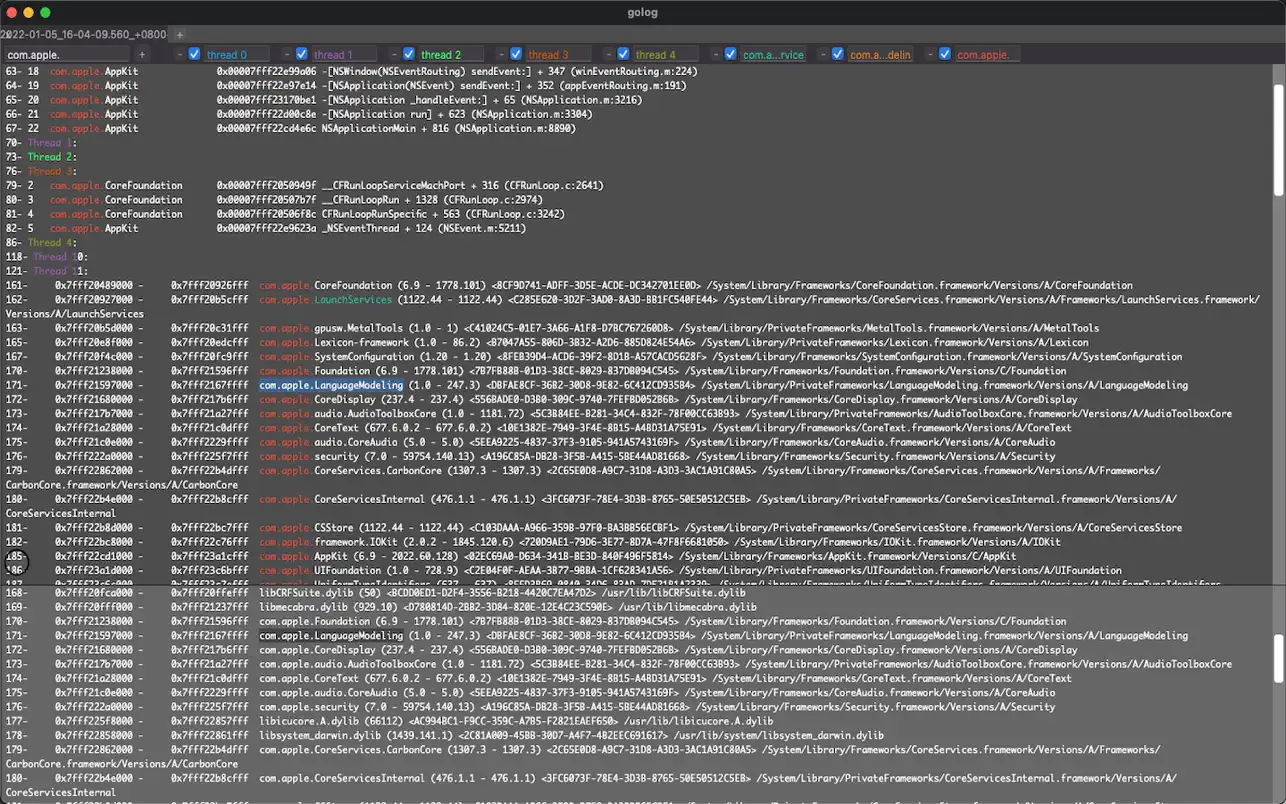1286x804 pixels.
Task: Select log line 76 'Thread 3:'
Action: point(40,171)
